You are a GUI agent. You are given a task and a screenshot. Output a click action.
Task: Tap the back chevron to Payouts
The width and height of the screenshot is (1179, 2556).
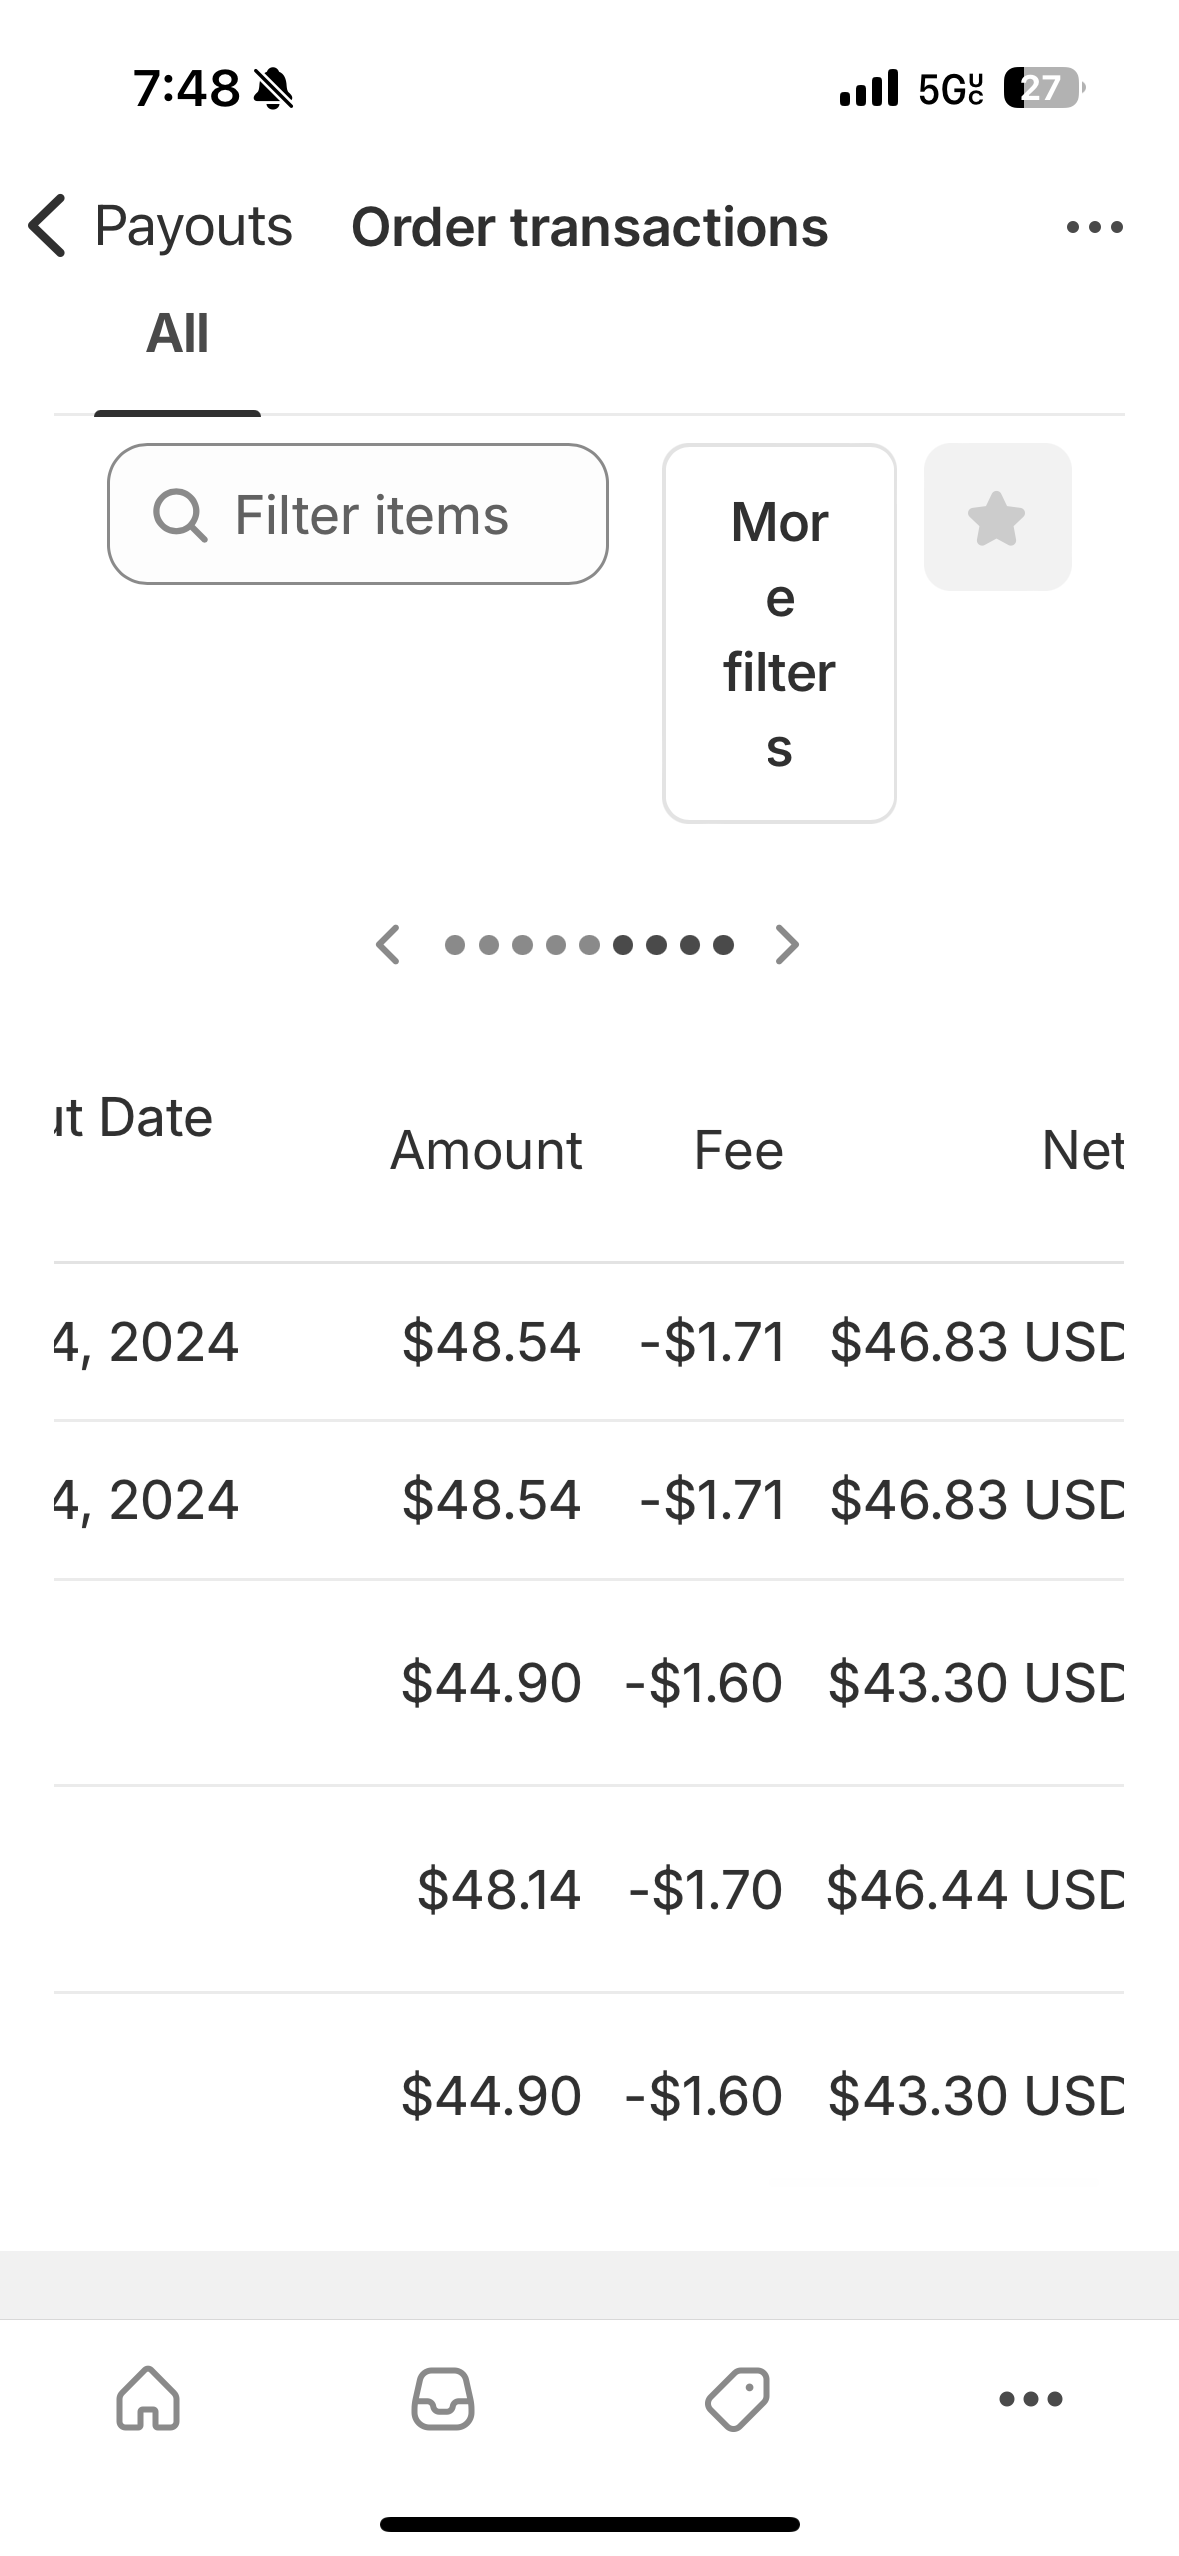coord(48,226)
